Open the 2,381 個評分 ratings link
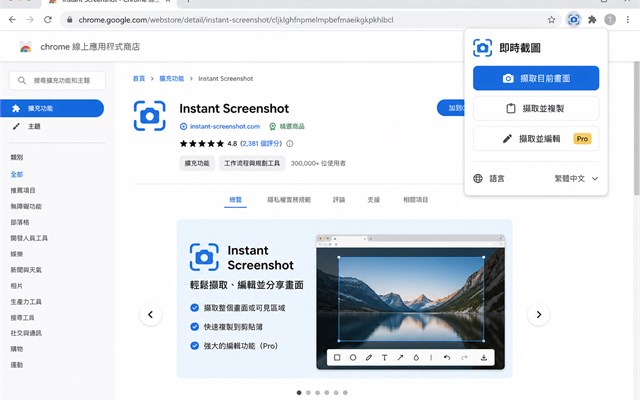640x400 pixels. tap(261, 144)
